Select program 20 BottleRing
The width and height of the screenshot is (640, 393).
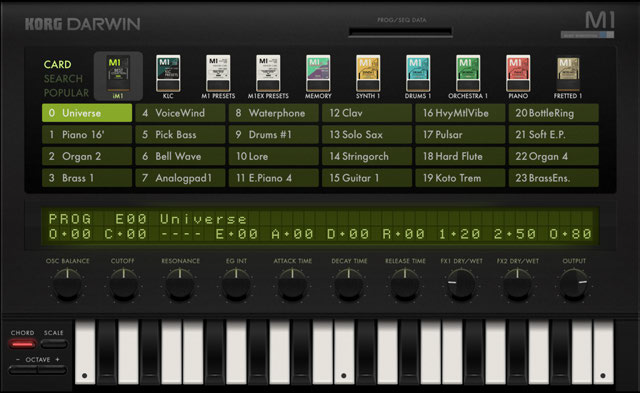click(x=554, y=113)
